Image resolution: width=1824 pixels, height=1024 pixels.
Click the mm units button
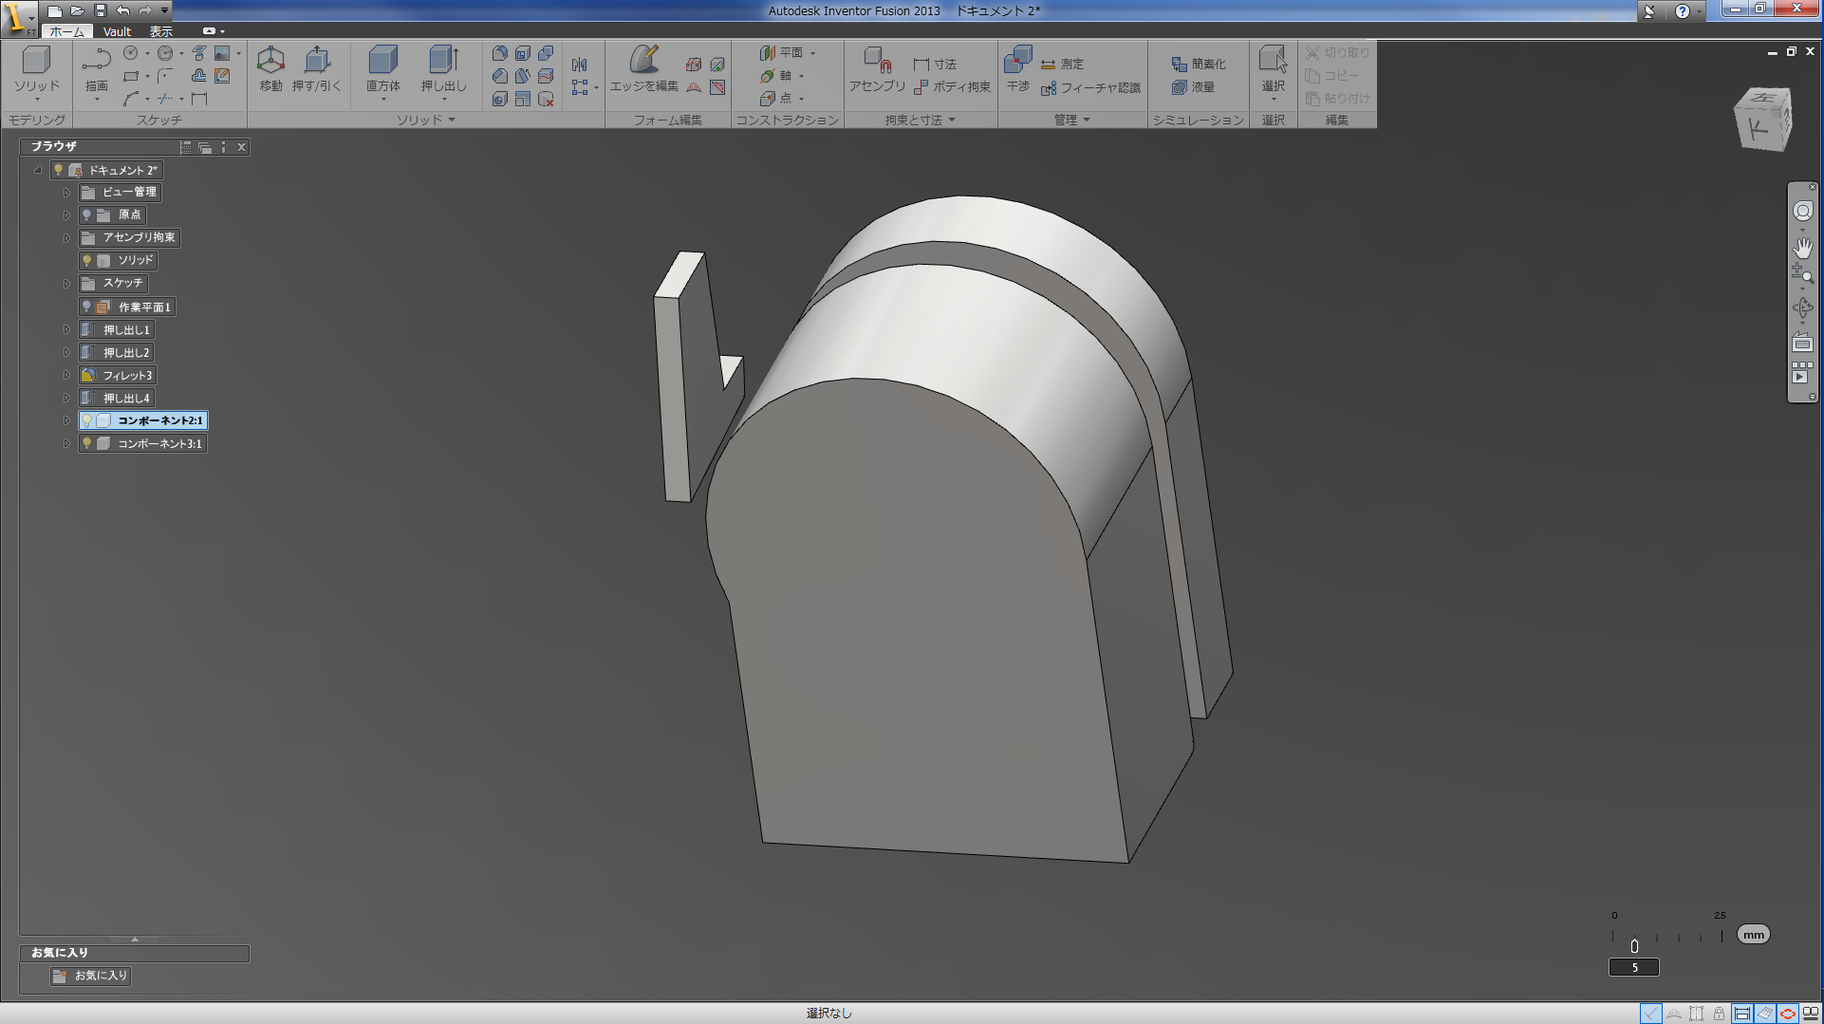tap(1753, 934)
